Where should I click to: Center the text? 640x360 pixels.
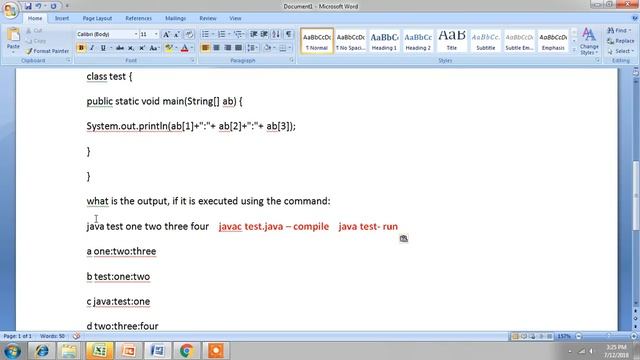tap(216, 48)
